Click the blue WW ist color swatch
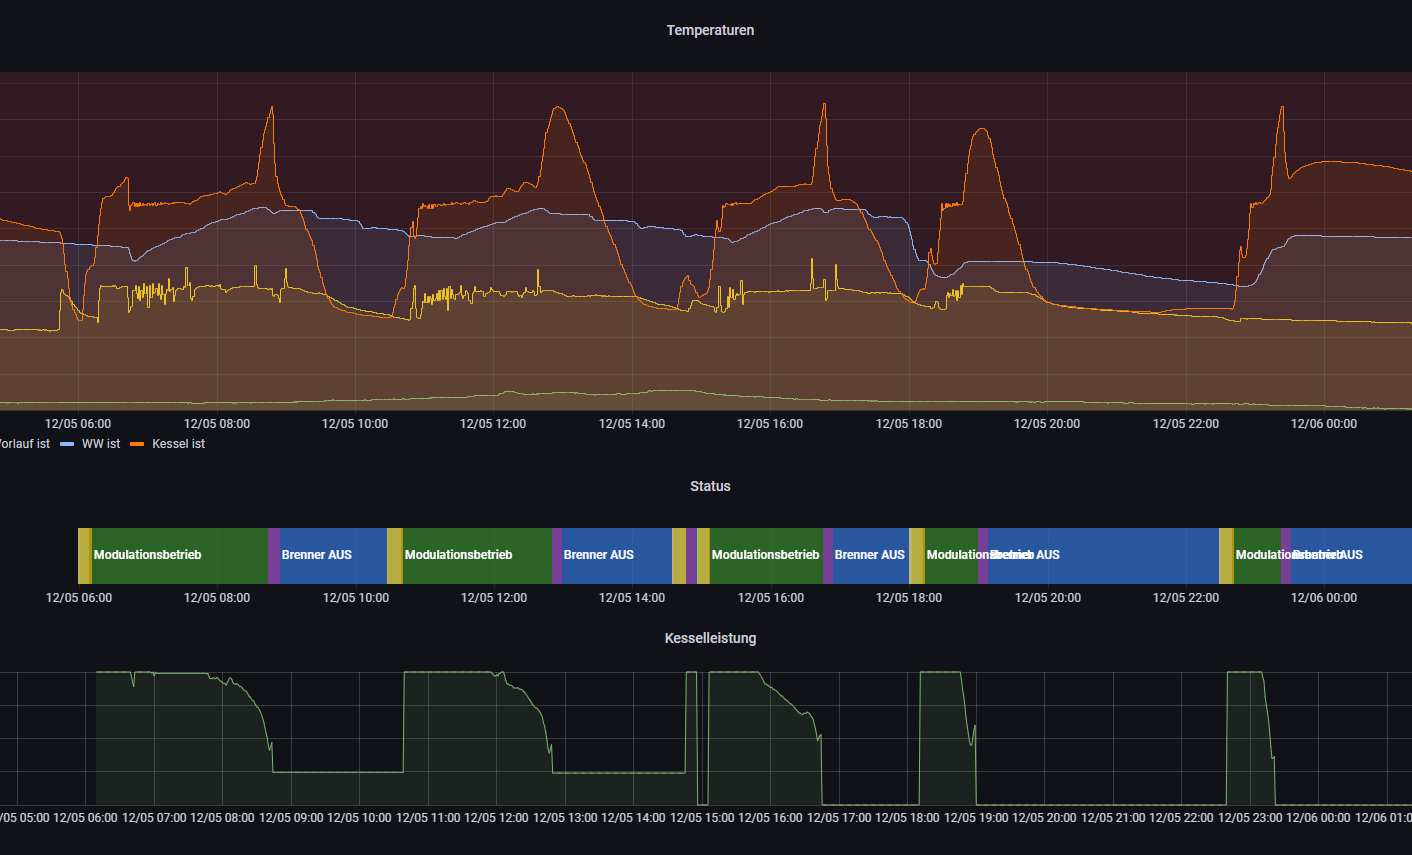1412x855 pixels. click(67, 444)
